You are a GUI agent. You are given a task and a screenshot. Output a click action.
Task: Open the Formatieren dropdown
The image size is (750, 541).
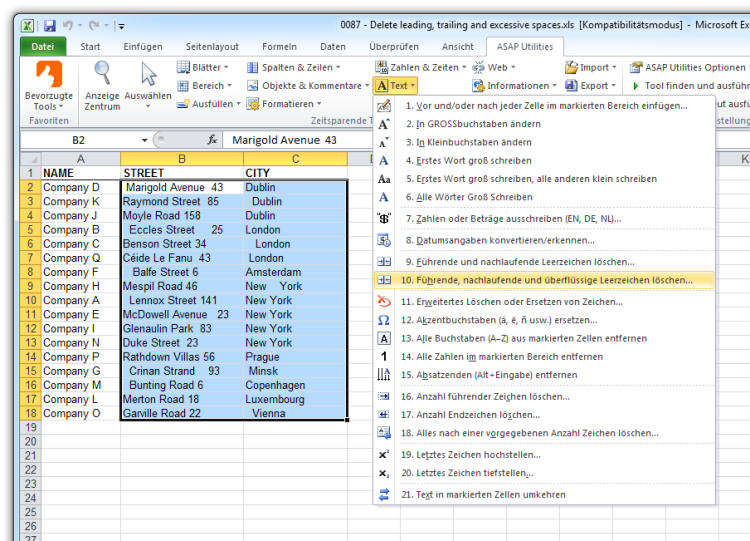[284, 104]
